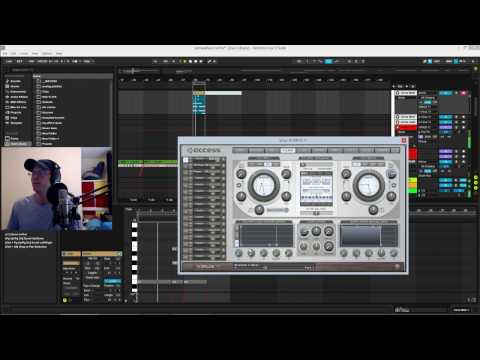
Task: Click the green play button in the transport
Action: pos(185,61)
